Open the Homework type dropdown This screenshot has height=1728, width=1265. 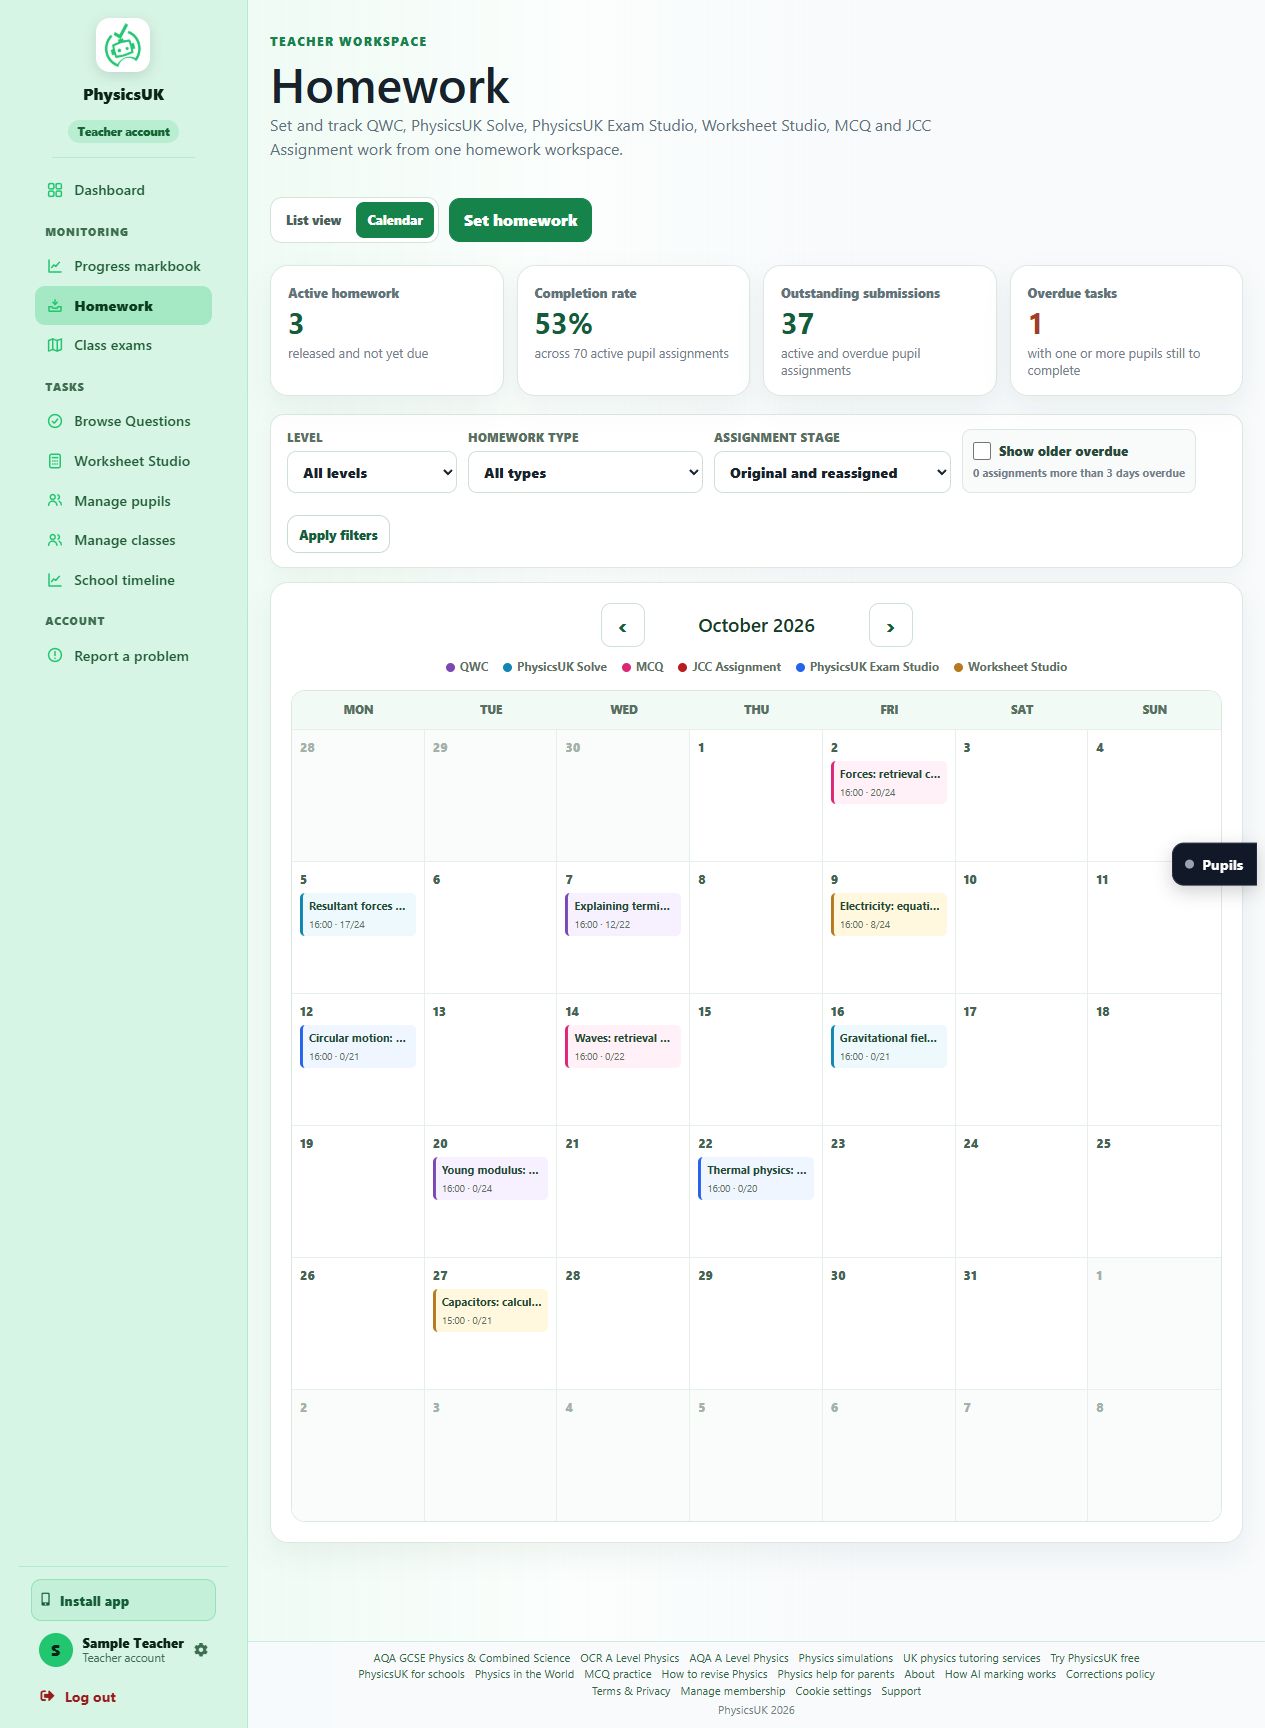pos(586,472)
